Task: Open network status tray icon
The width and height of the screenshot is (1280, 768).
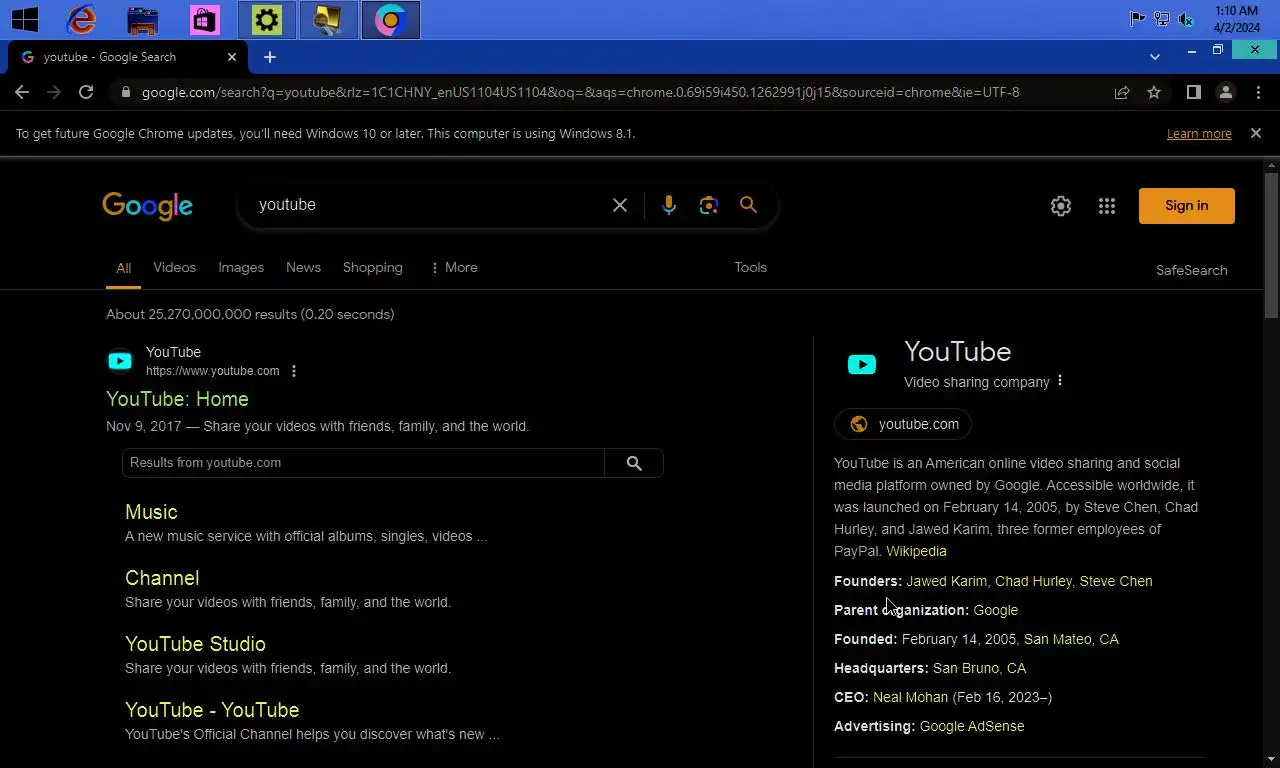Action: tap(1162, 19)
